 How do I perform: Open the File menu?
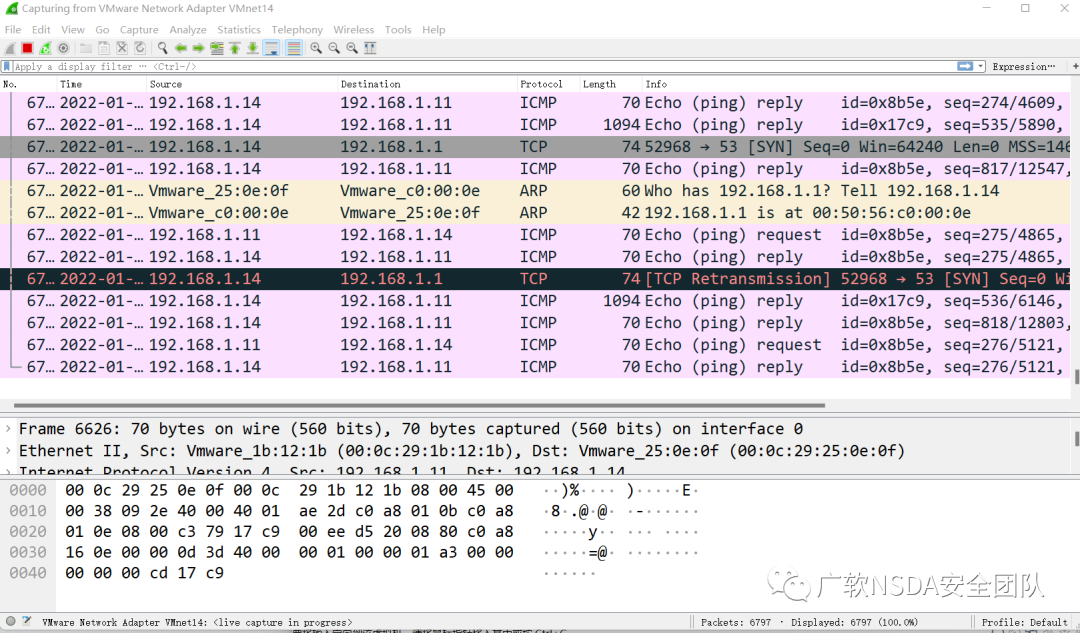(13, 30)
